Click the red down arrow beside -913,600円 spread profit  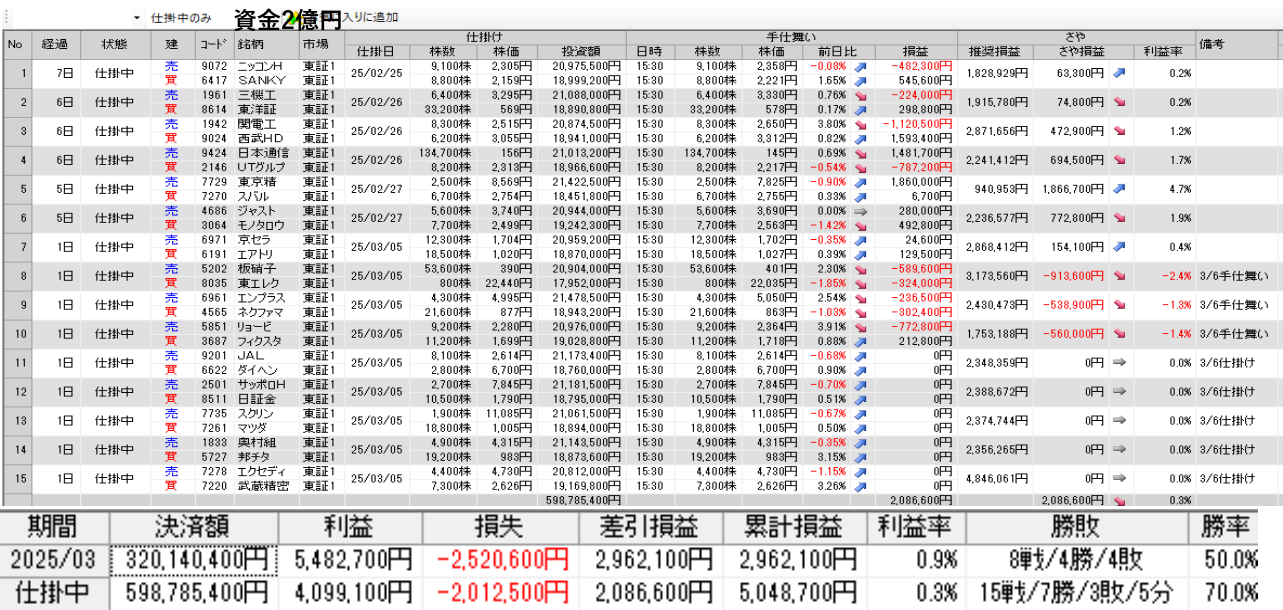(1118, 276)
